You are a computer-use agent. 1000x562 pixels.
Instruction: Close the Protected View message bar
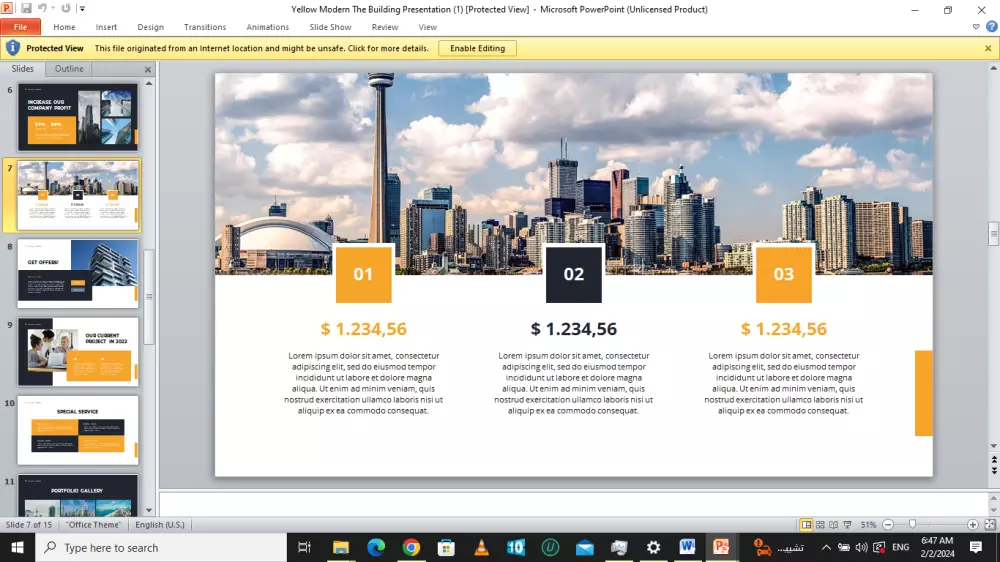pos(988,48)
